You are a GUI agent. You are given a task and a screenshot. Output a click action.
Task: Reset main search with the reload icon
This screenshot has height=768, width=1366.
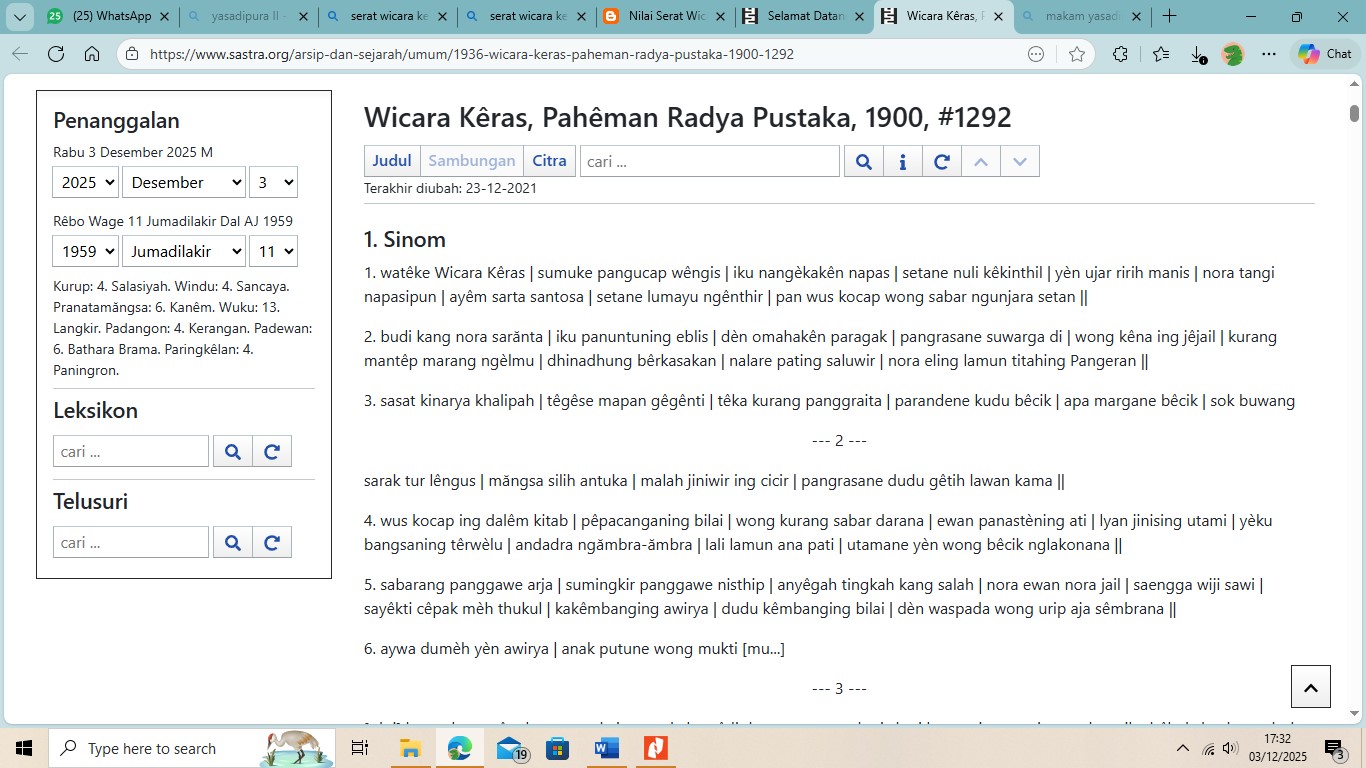tap(942, 161)
